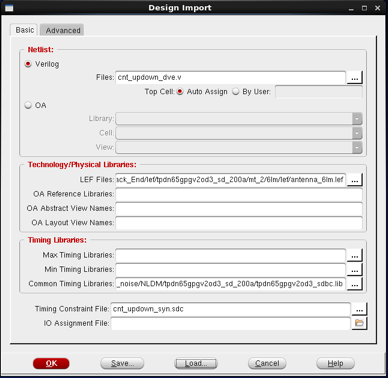Click the Max Timing Libraries field
Screen dimensions: 388x379
click(231, 256)
